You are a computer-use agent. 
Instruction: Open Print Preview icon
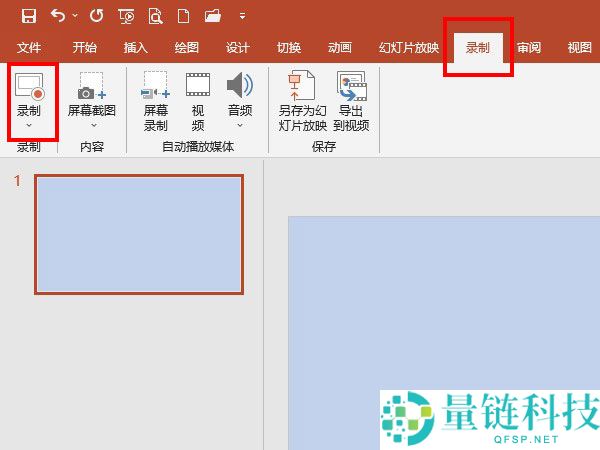(155, 16)
